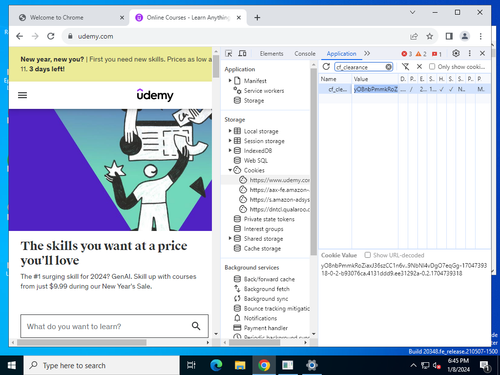Select the cf_cle... cookie name cell
Screen dimensions: 500x375
pos(335,89)
